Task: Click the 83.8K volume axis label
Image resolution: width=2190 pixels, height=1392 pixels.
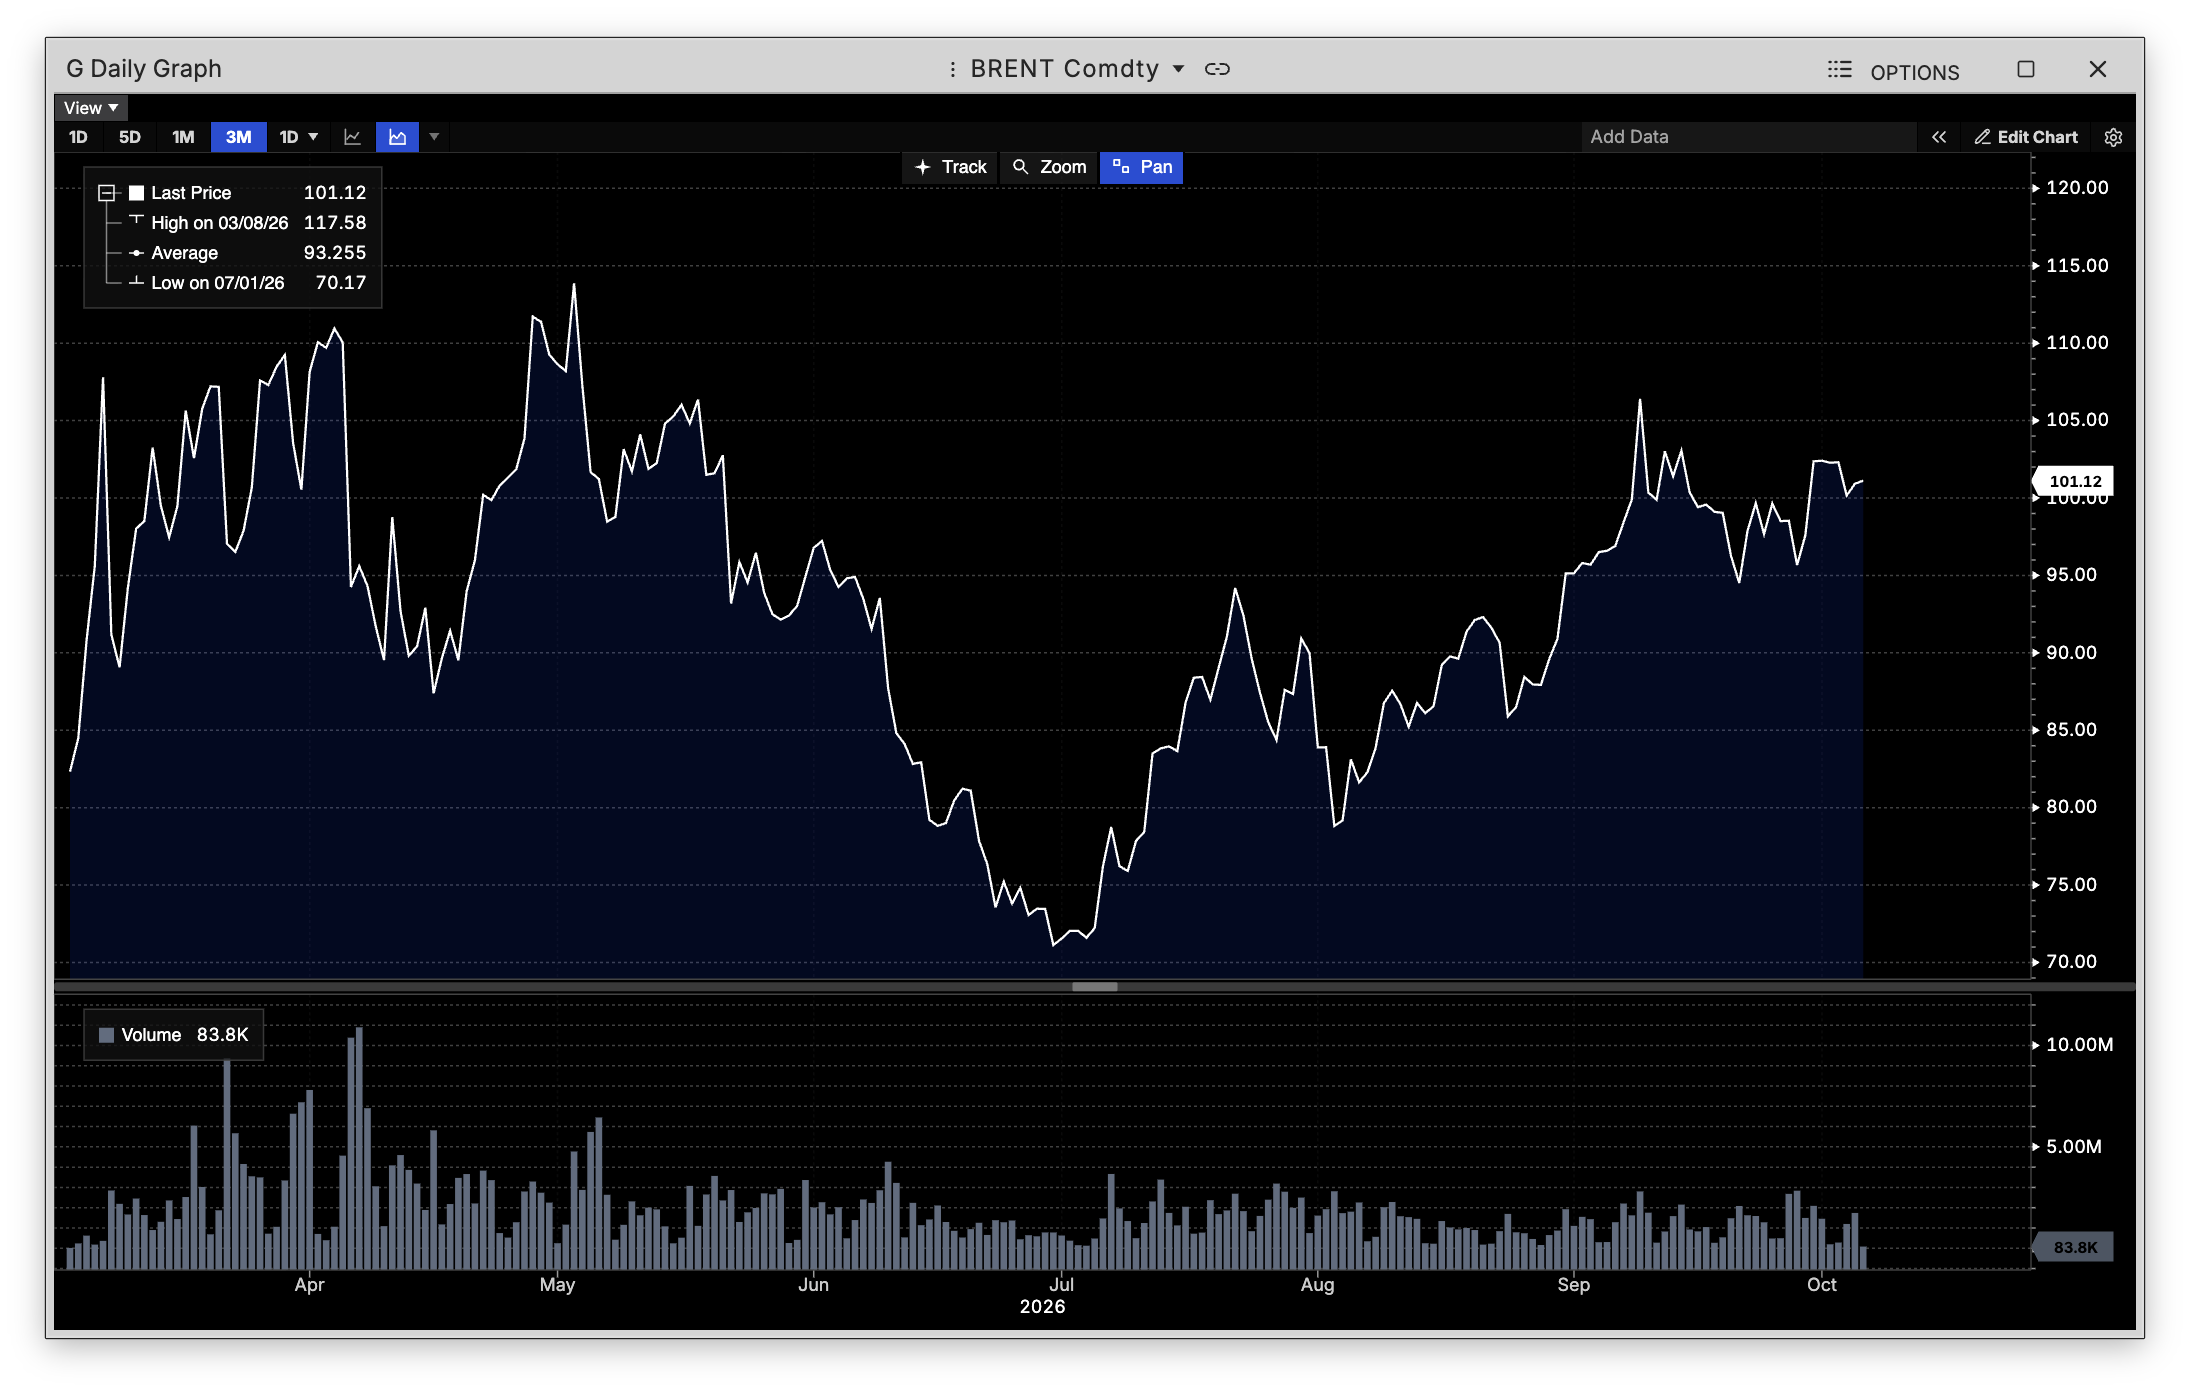Action: (2073, 1247)
